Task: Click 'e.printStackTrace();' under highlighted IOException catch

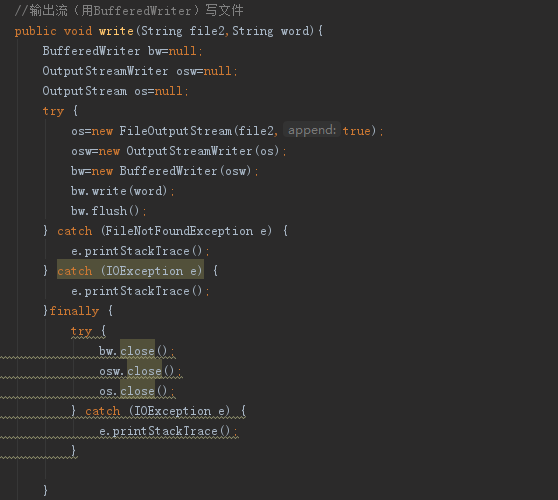Action: (140, 291)
